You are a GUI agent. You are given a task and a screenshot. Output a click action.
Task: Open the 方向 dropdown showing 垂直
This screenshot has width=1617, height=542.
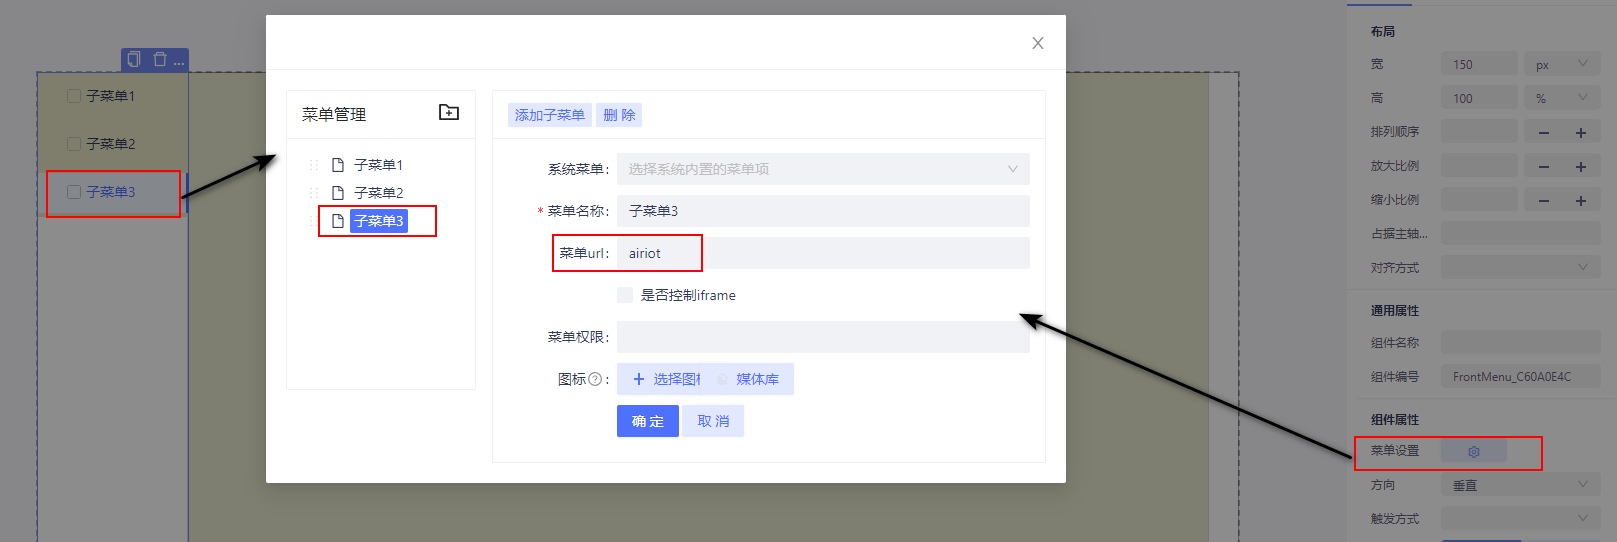click(1521, 485)
